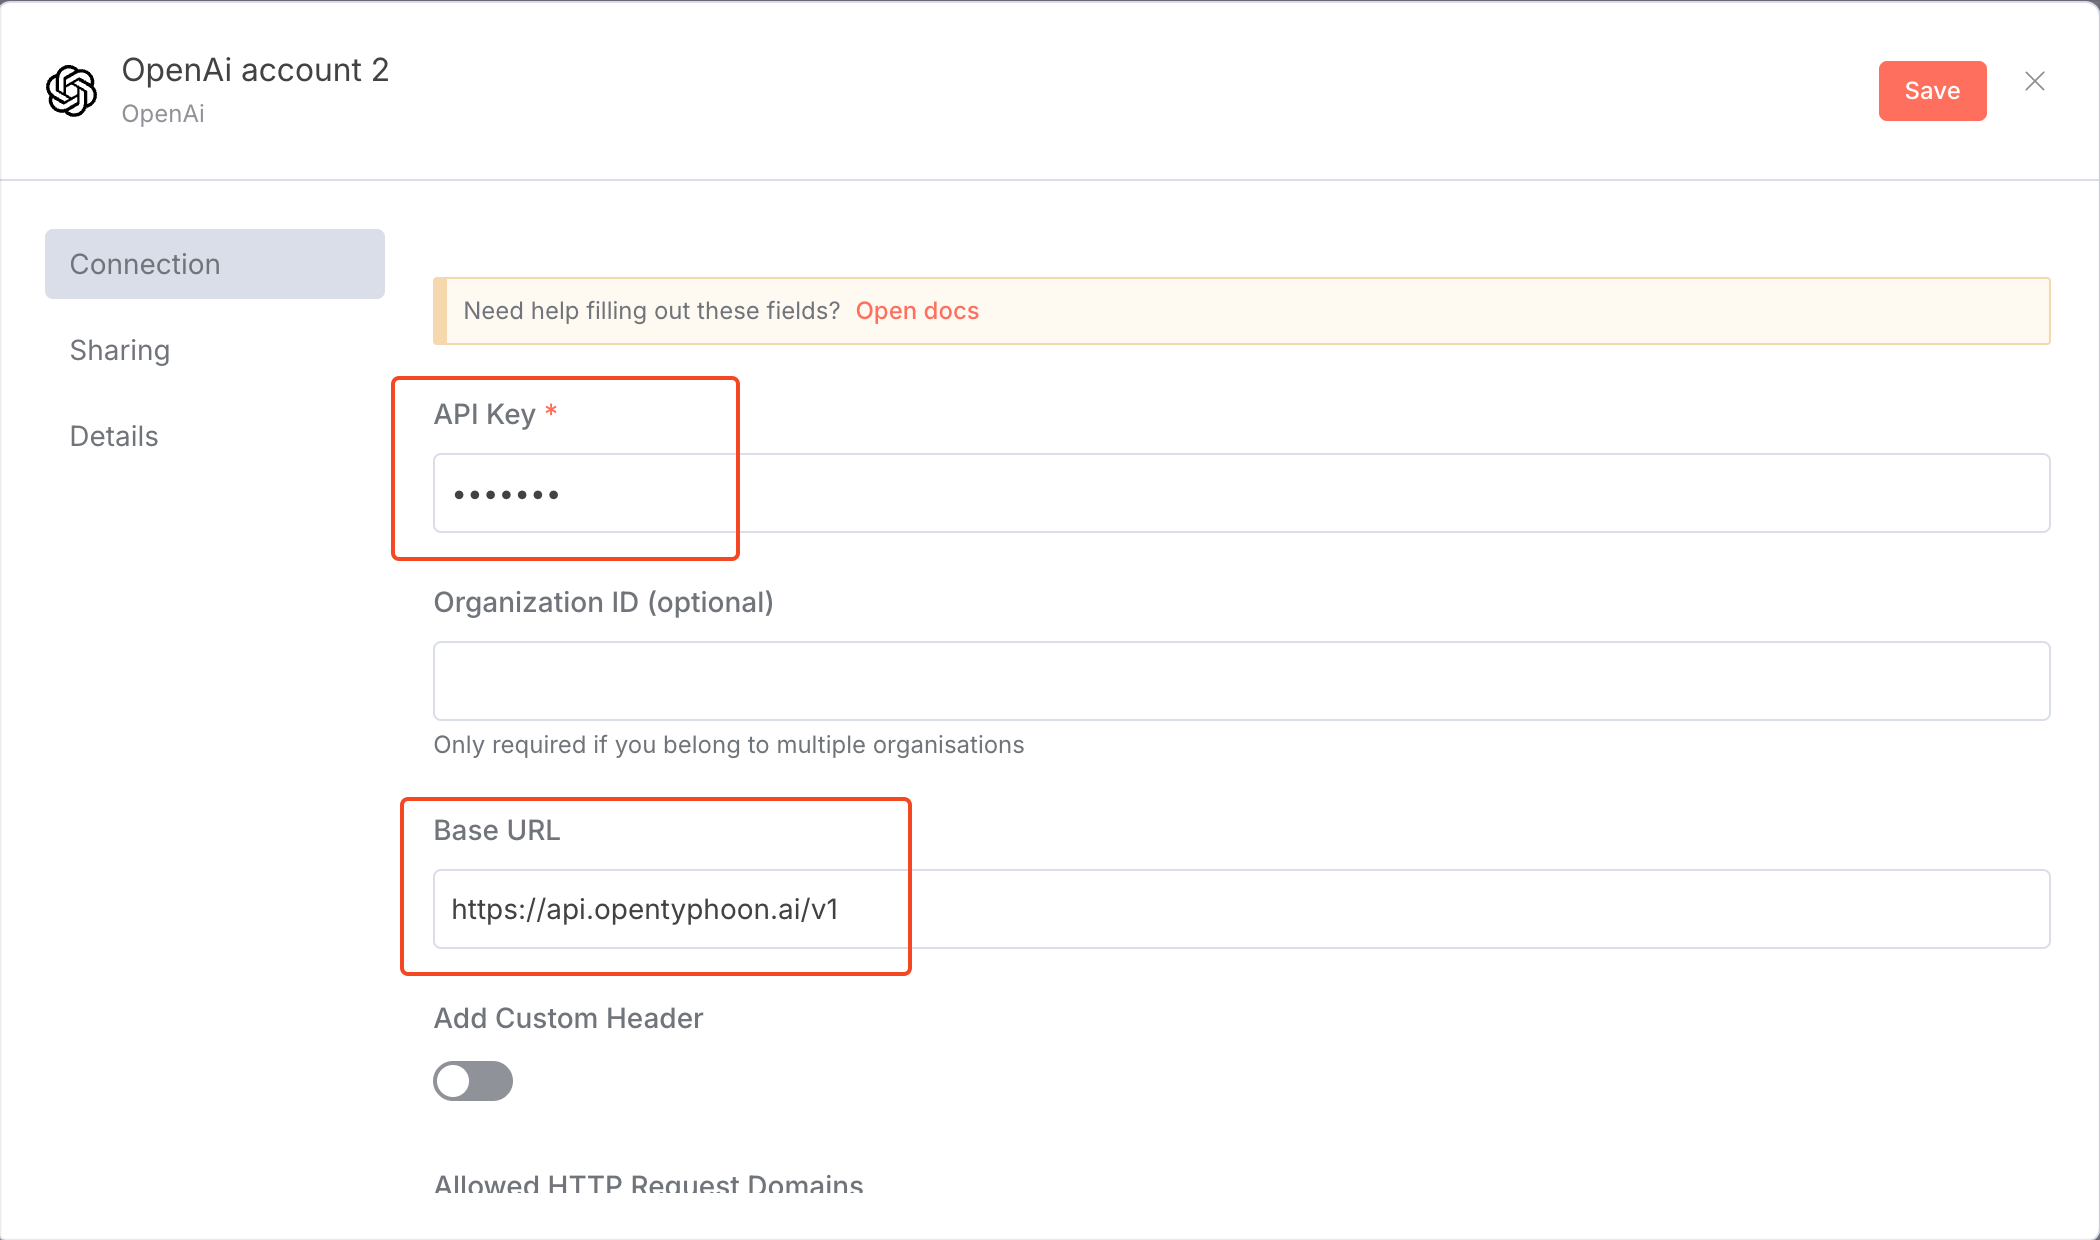Click the OpenAI logo icon
The width and height of the screenshot is (2100, 1240).
(71, 91)
